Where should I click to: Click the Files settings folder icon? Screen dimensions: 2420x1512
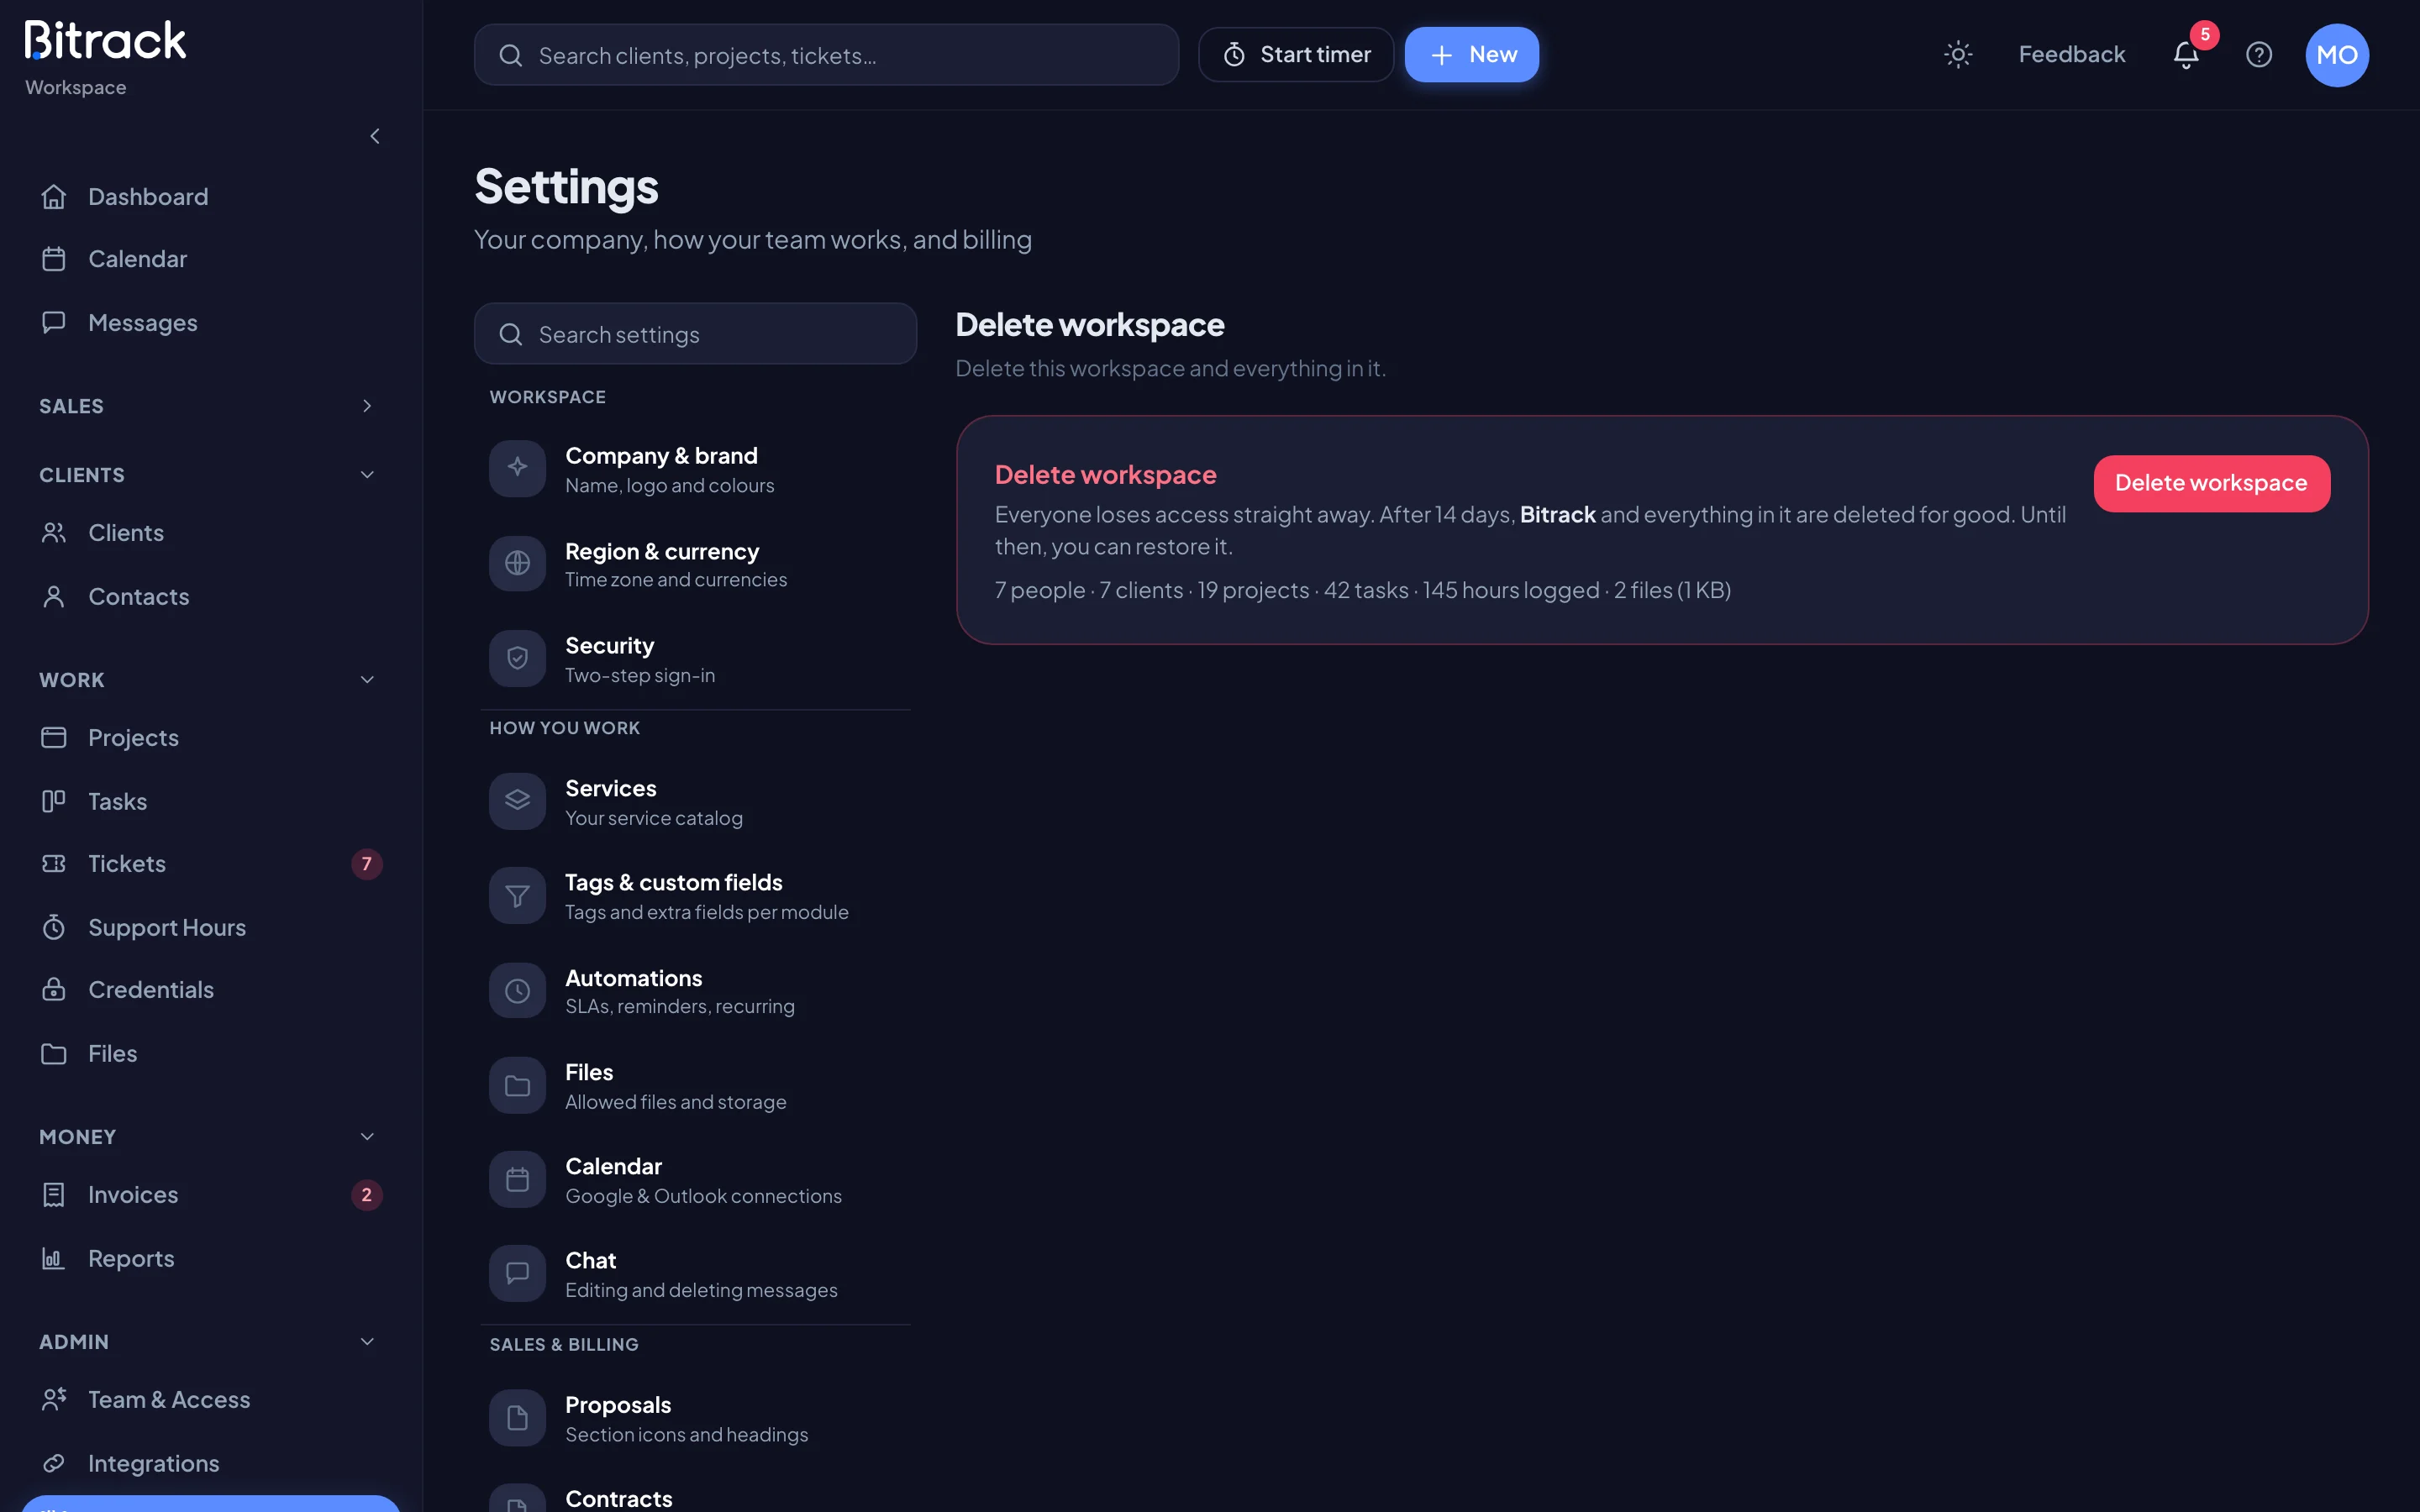[x=517, y=1085]
